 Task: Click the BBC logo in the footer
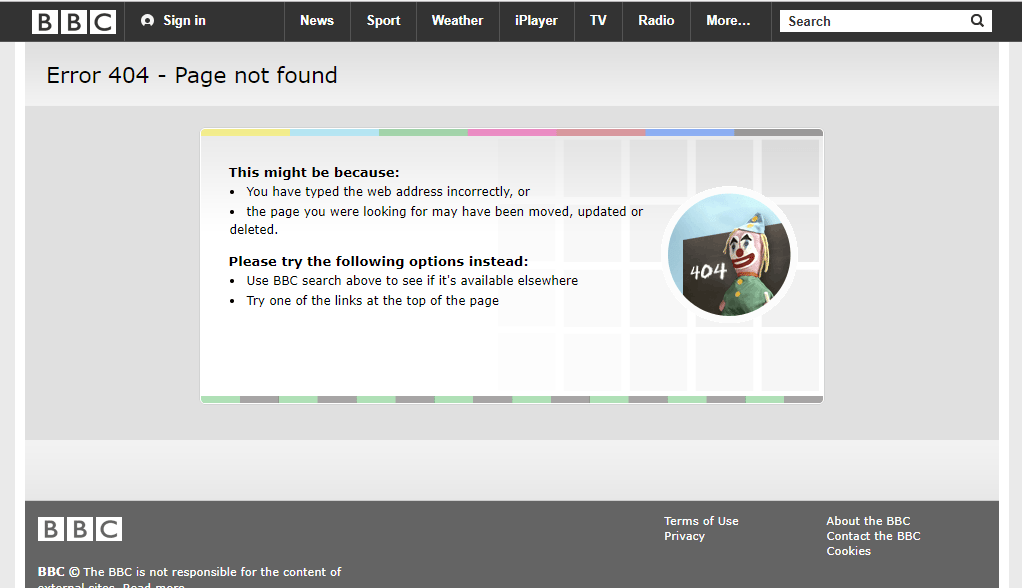click(x=80, y=529)
